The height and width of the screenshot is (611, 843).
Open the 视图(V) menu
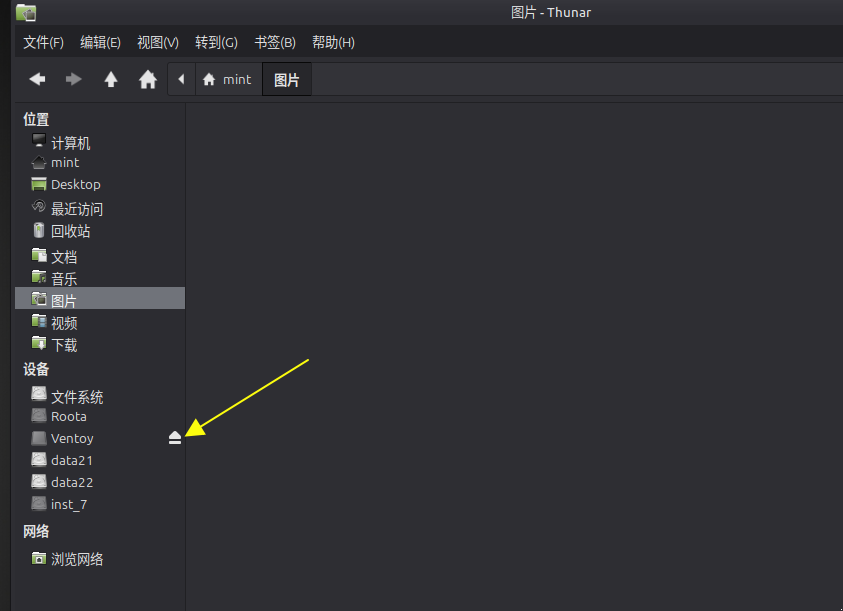tap(158, 42)
